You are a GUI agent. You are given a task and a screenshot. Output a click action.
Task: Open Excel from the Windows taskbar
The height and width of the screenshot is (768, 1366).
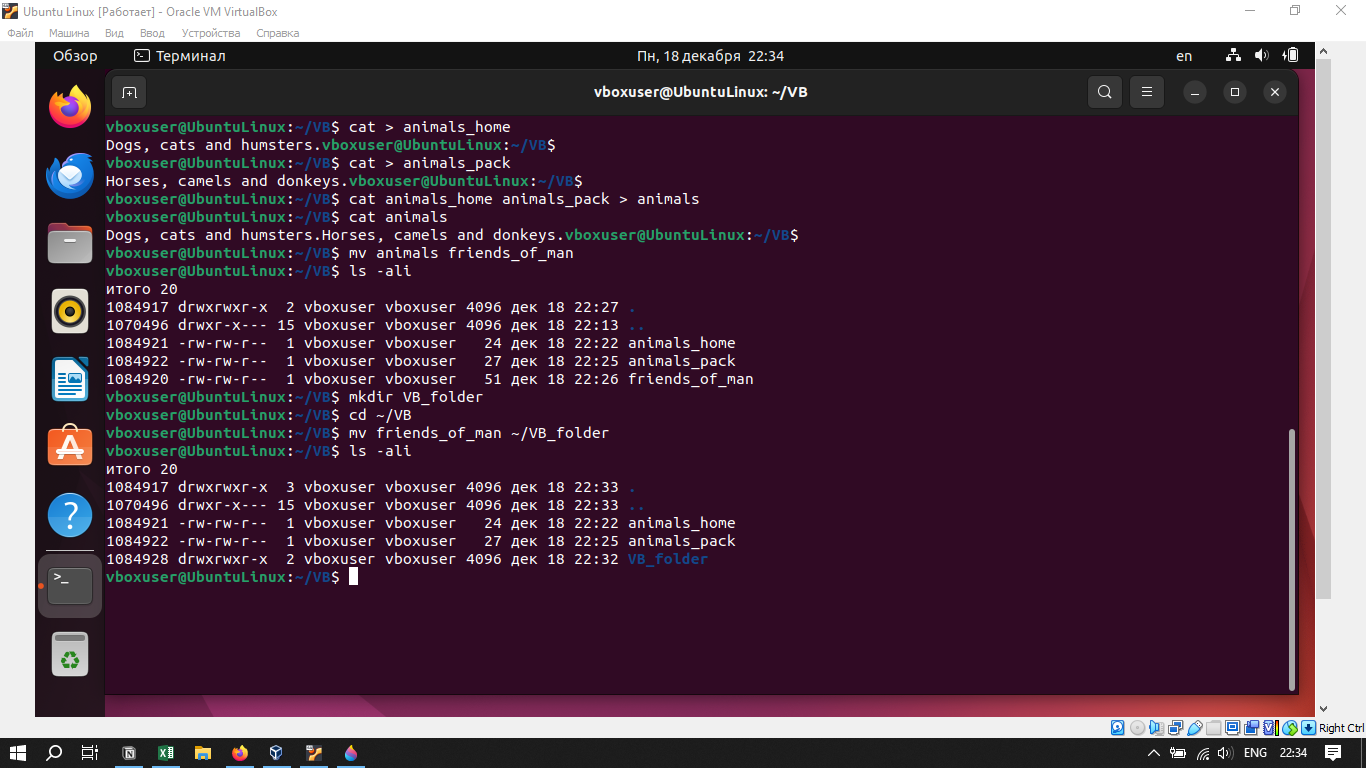(x=166, y=753)
